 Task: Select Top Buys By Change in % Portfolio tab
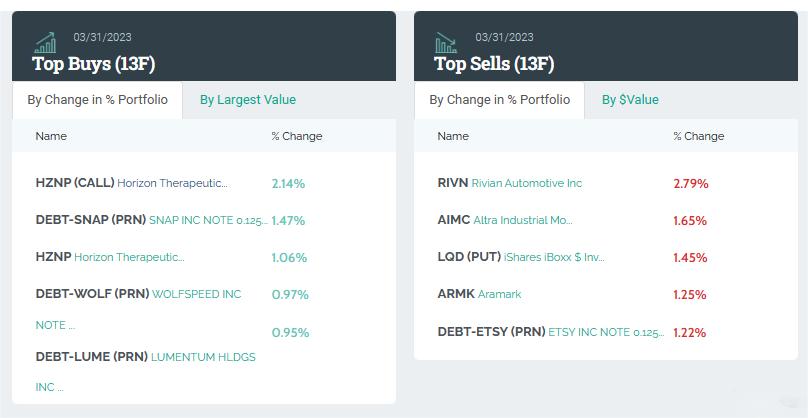click(x=97, y=100)
